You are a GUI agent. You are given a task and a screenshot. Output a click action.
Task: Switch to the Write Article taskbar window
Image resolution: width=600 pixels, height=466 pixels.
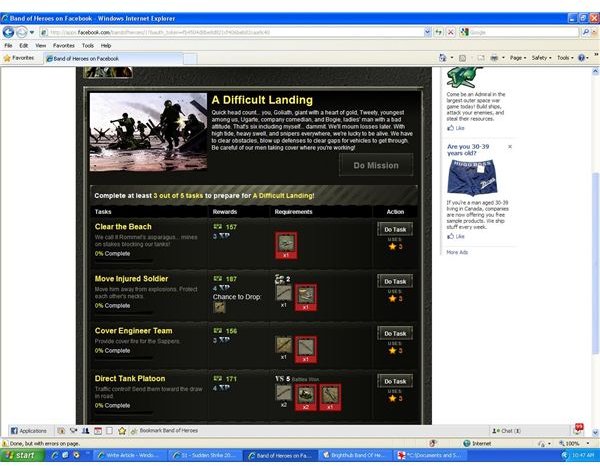point(130,455)
